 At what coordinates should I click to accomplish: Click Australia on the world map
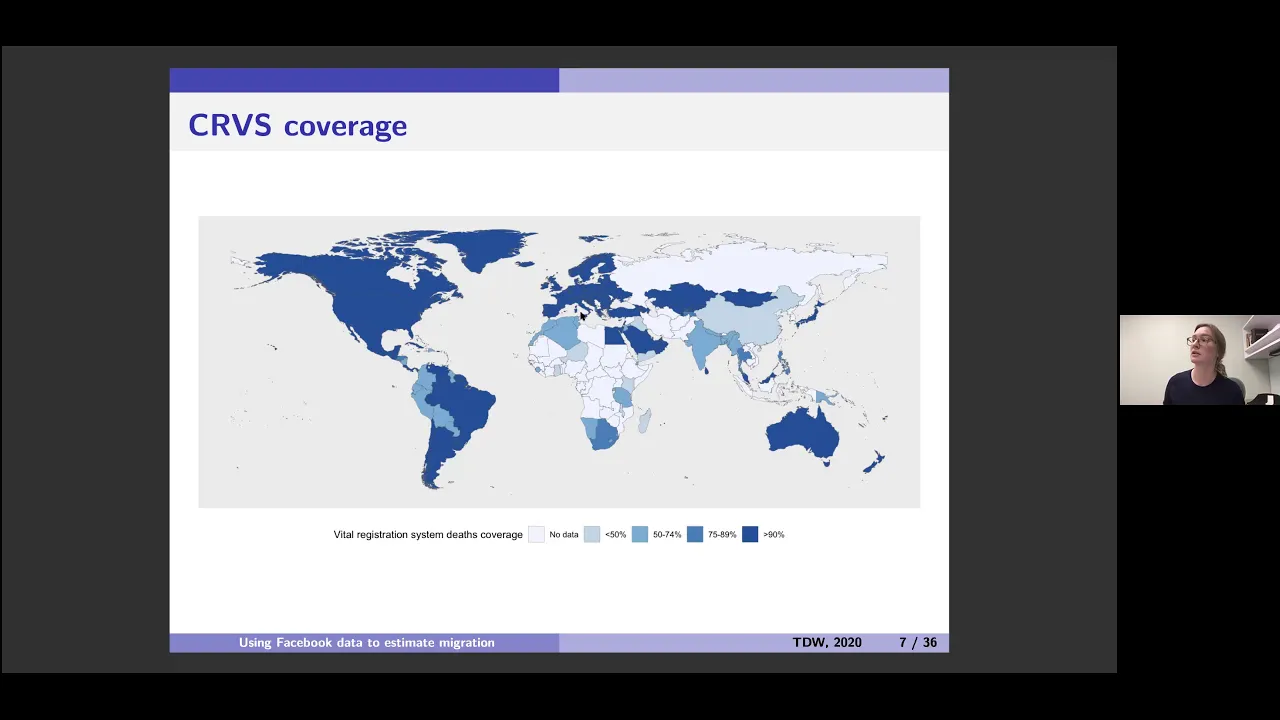[x=802, y=434]
